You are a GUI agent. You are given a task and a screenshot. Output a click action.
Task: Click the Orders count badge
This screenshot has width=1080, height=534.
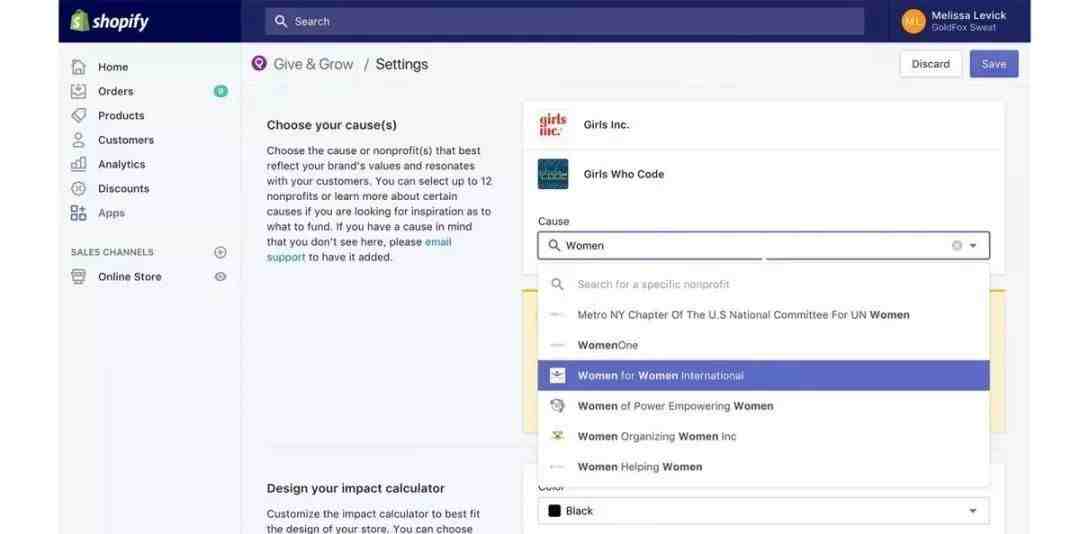coord(220,91)
